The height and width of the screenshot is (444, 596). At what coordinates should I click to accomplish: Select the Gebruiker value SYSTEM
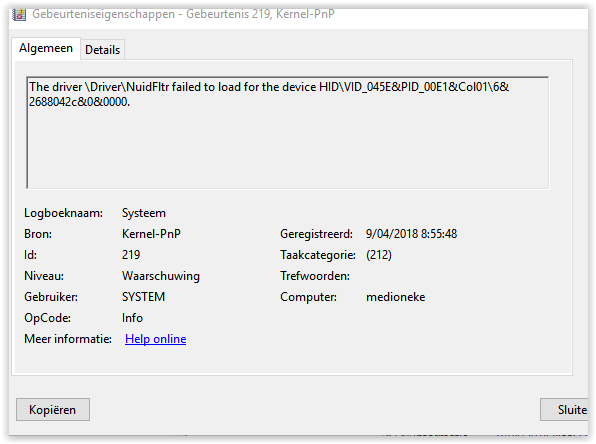pyautogui.click(x=143, y=297)
